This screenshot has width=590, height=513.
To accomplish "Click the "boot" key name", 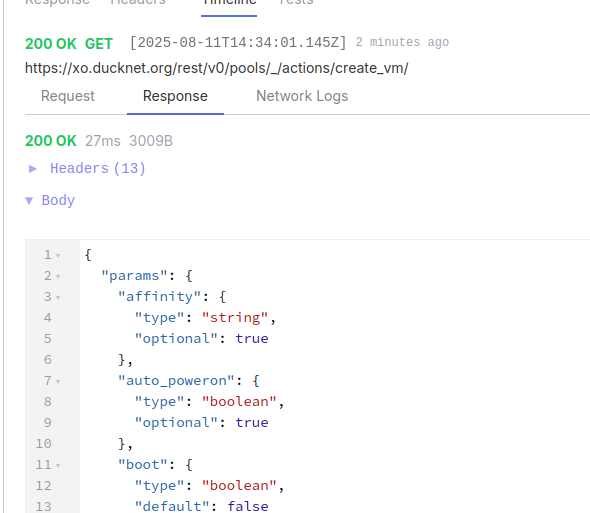I will click(x=143, y=465).
